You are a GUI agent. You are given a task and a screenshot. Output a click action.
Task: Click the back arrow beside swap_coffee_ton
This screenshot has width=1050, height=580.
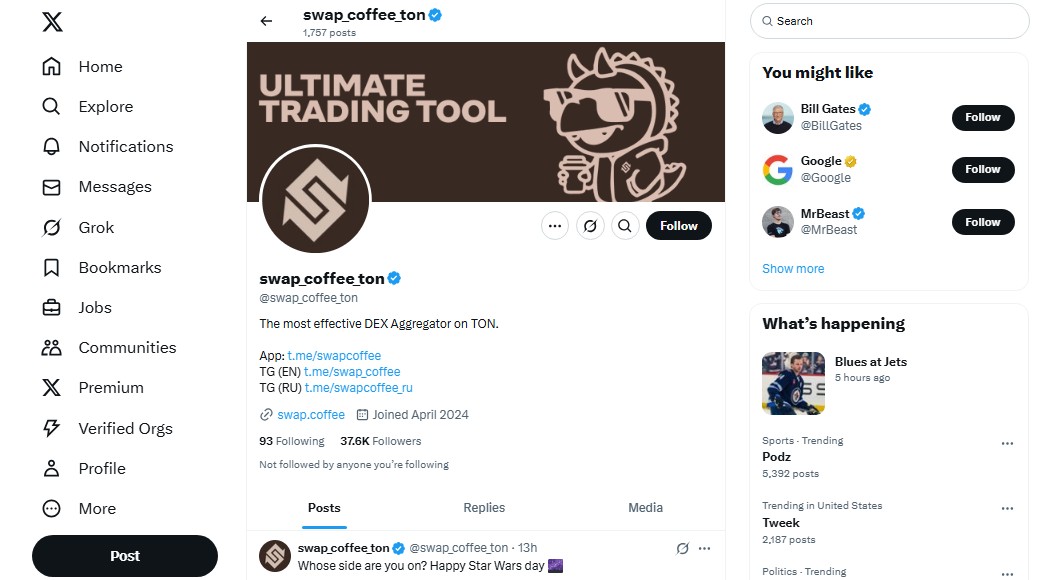pos(266,21)
